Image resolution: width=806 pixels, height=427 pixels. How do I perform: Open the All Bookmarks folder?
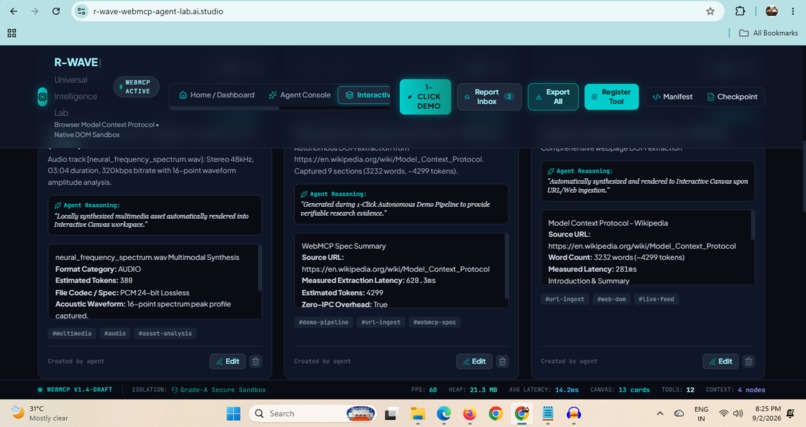click(x=768, y=33)
